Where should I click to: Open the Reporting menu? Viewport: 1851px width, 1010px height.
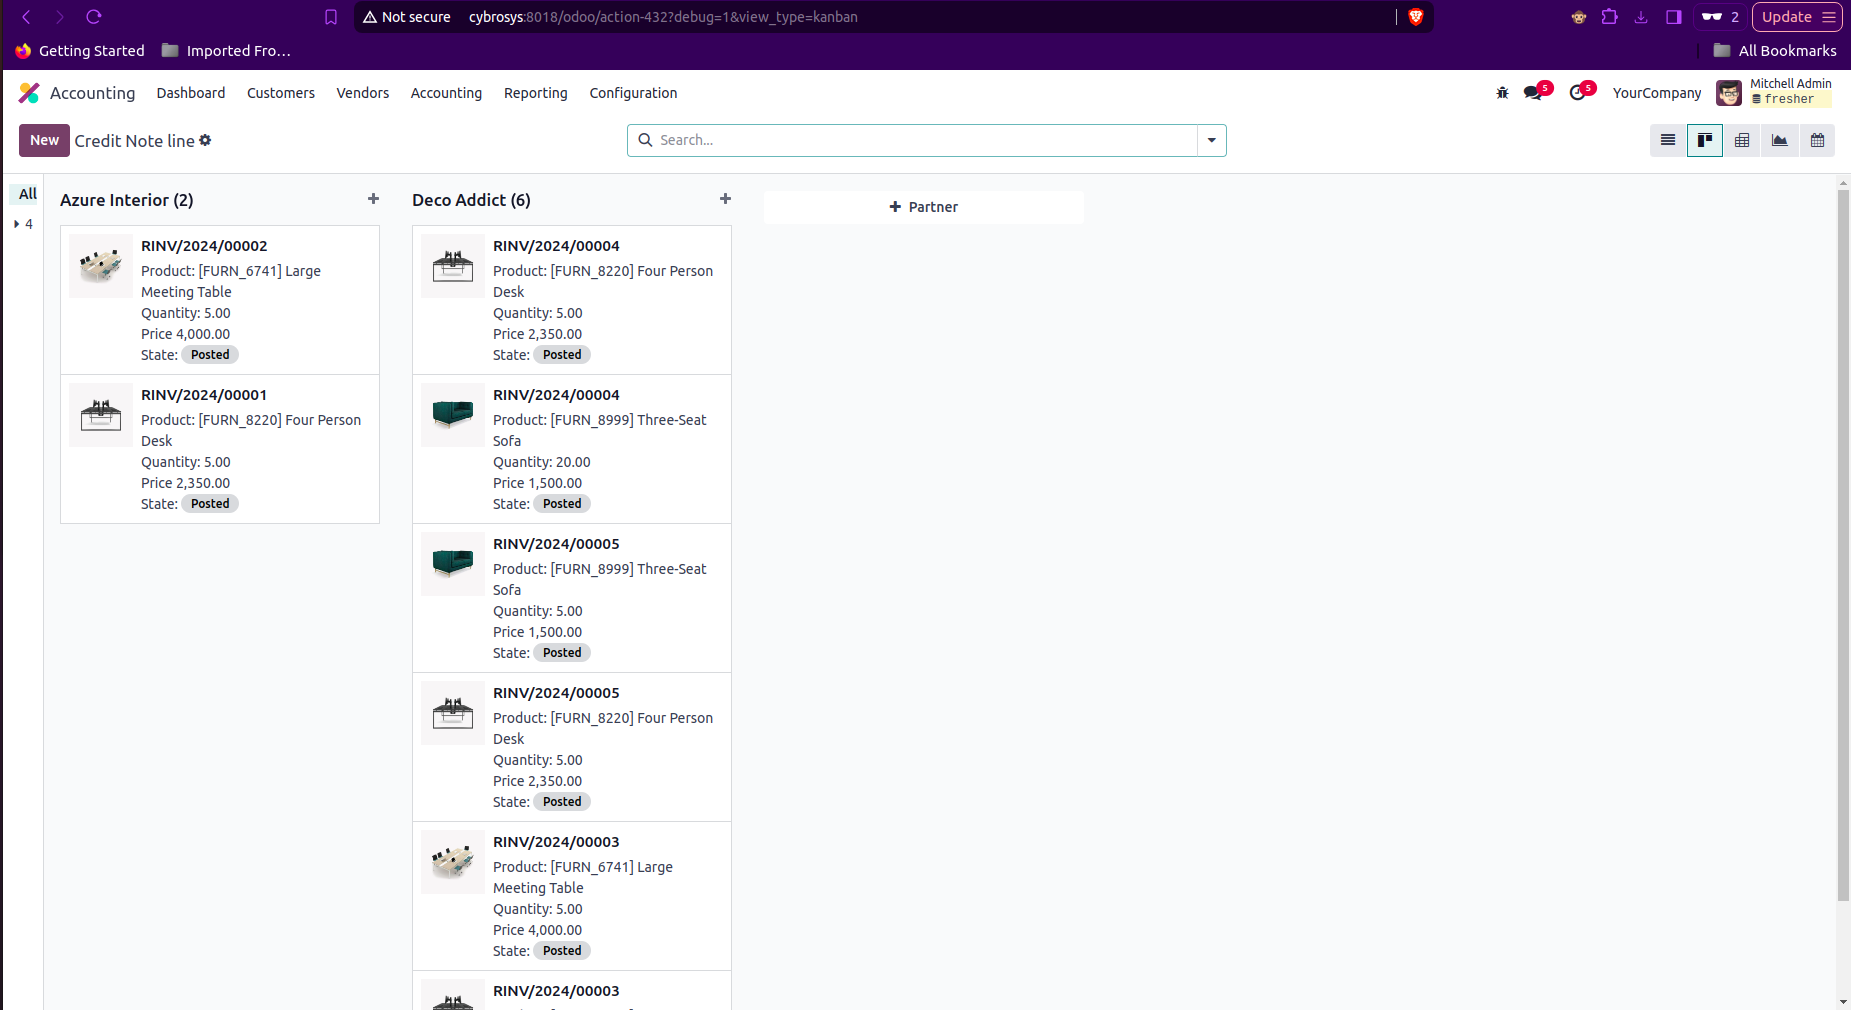click(536, 93)
